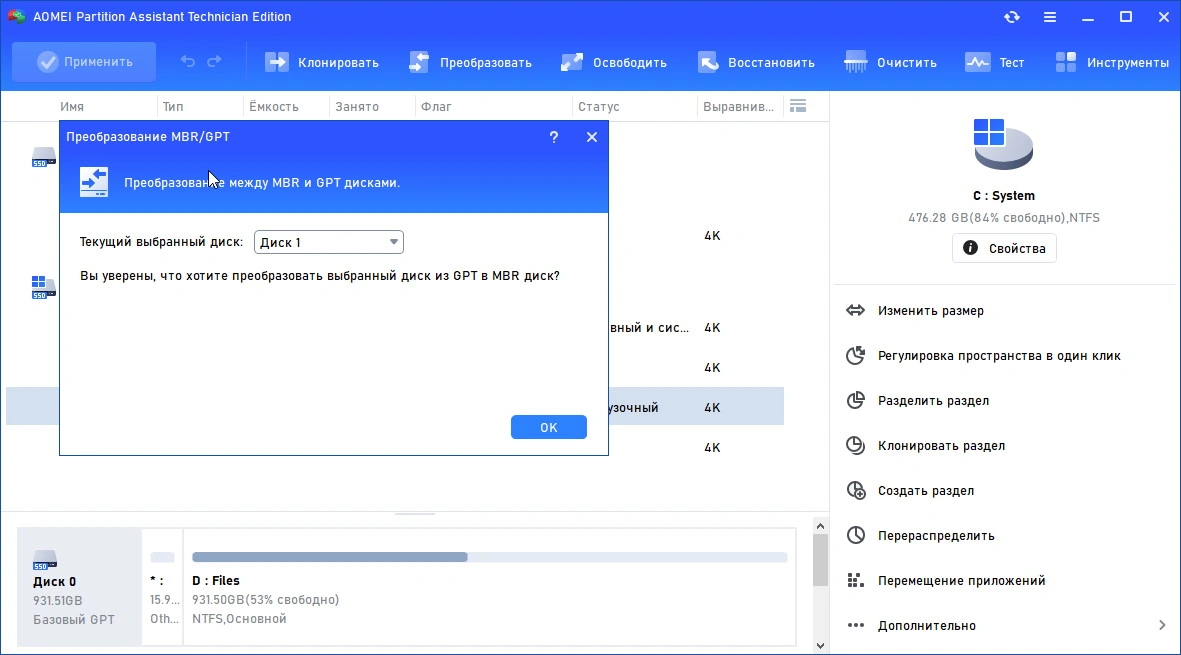Select Разделить раздел option
1181x655 pixels.
pyautogui.click(x=933, y=401)
